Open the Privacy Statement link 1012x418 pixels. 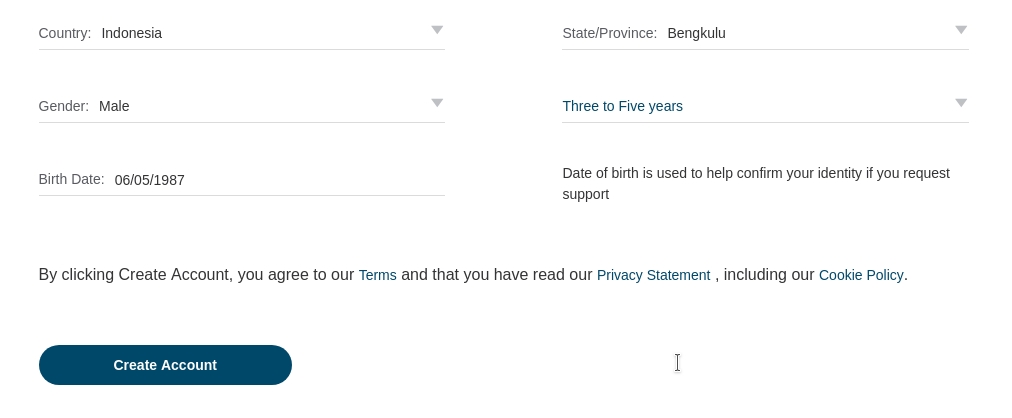653,275
